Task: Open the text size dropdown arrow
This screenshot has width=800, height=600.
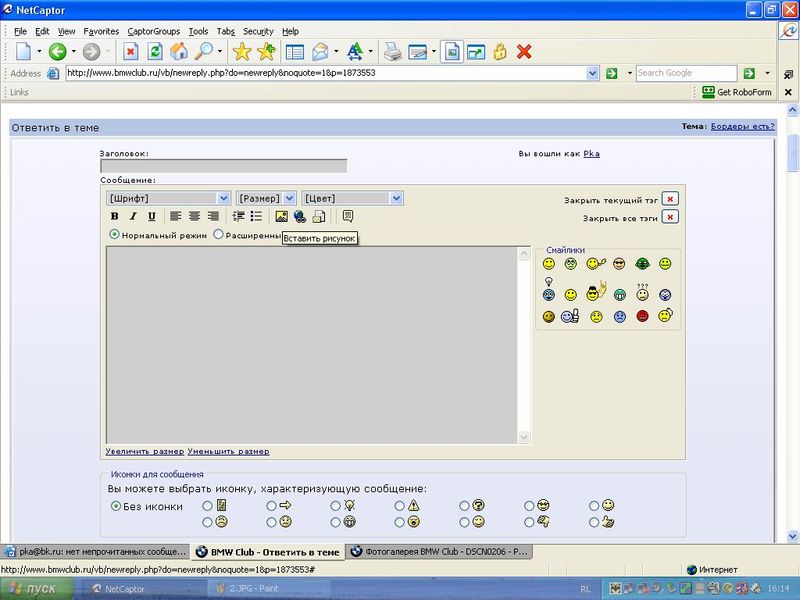Action: (370, 52)
